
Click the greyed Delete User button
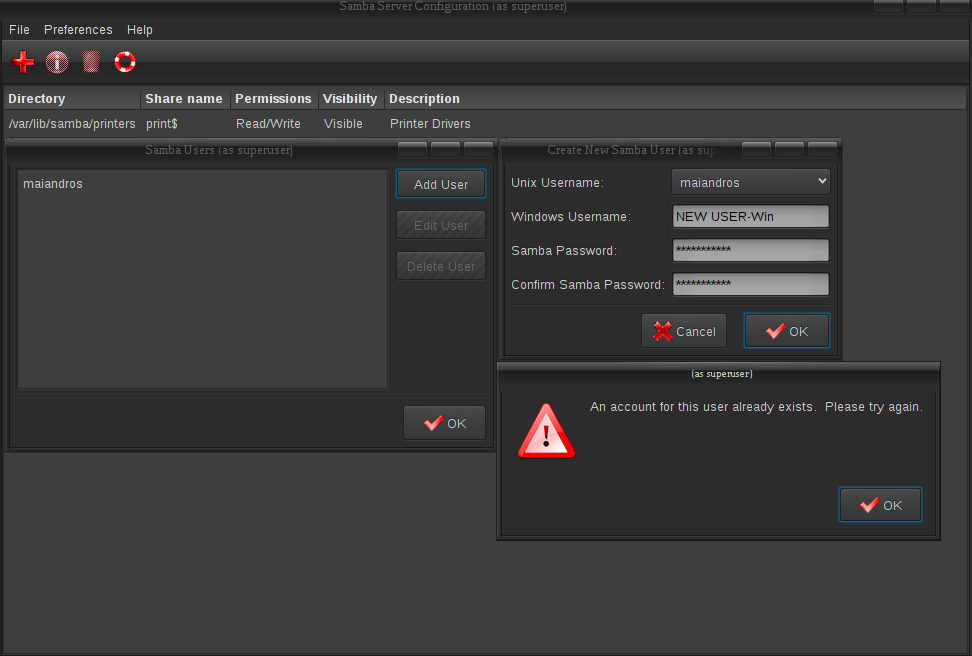pos(441,266)
